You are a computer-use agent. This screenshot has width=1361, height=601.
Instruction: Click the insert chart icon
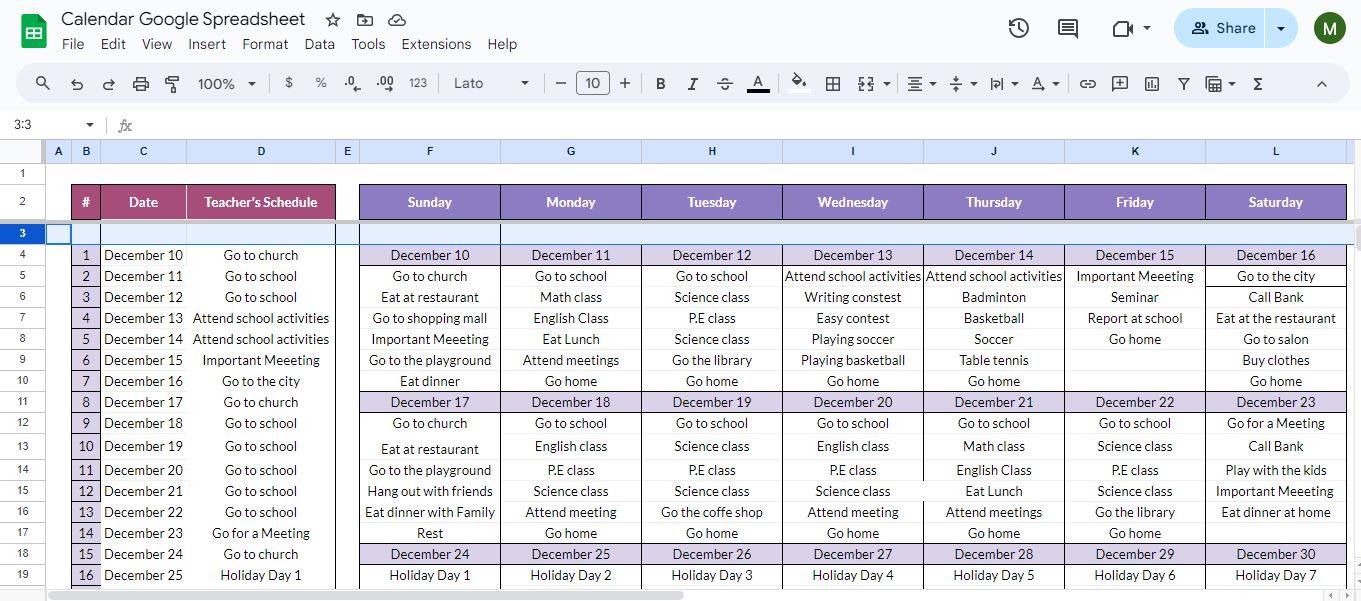[x=1152, y=84]
